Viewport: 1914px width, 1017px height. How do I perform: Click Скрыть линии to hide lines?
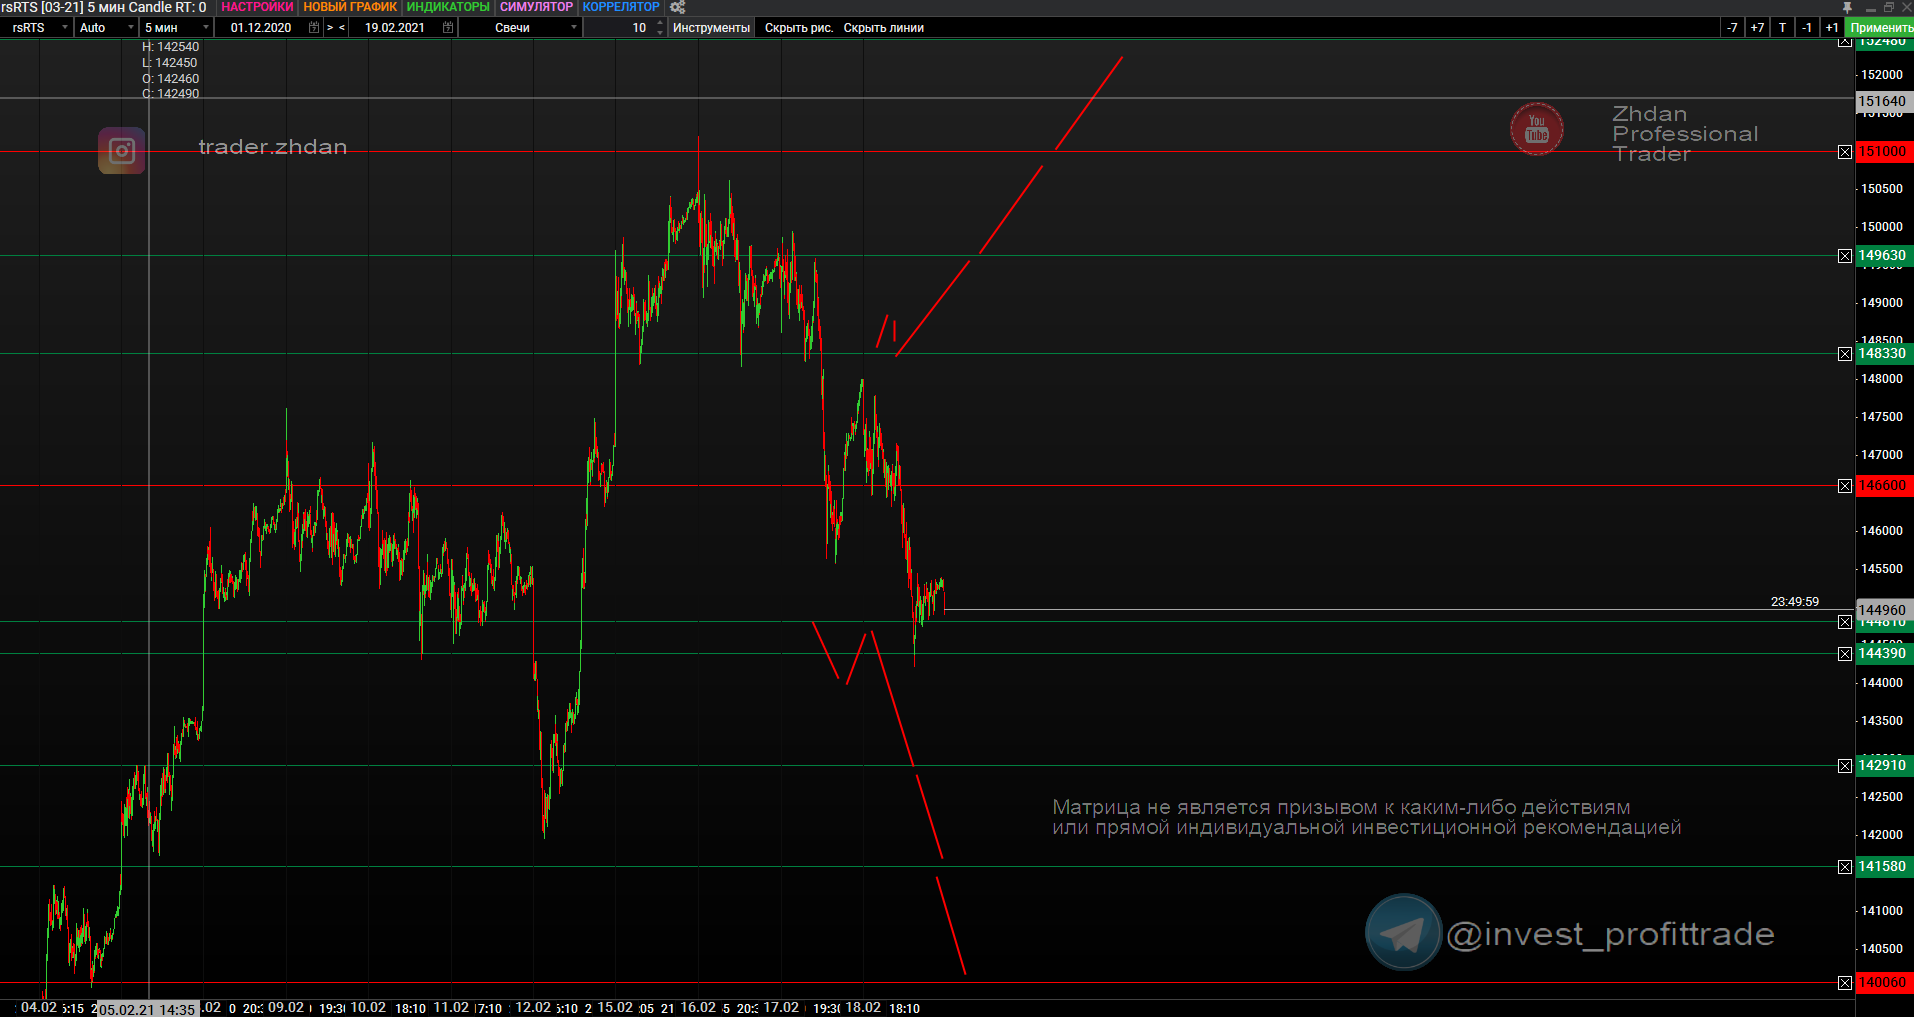[x=884, y=28]
